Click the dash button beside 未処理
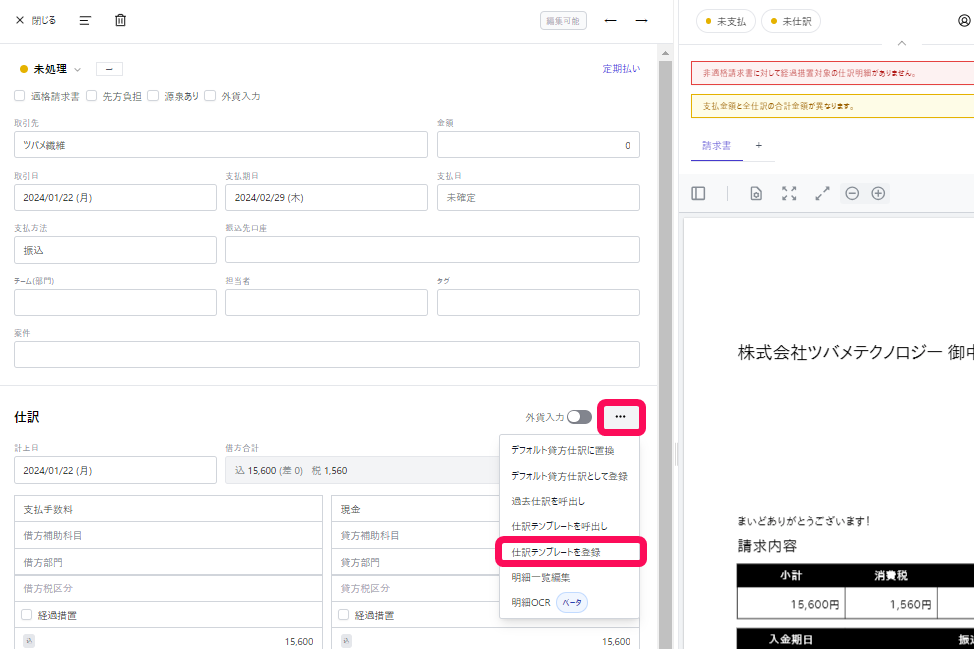Image resolution: width=974 pixels, height=649 pixels. [x=109, y=69]
